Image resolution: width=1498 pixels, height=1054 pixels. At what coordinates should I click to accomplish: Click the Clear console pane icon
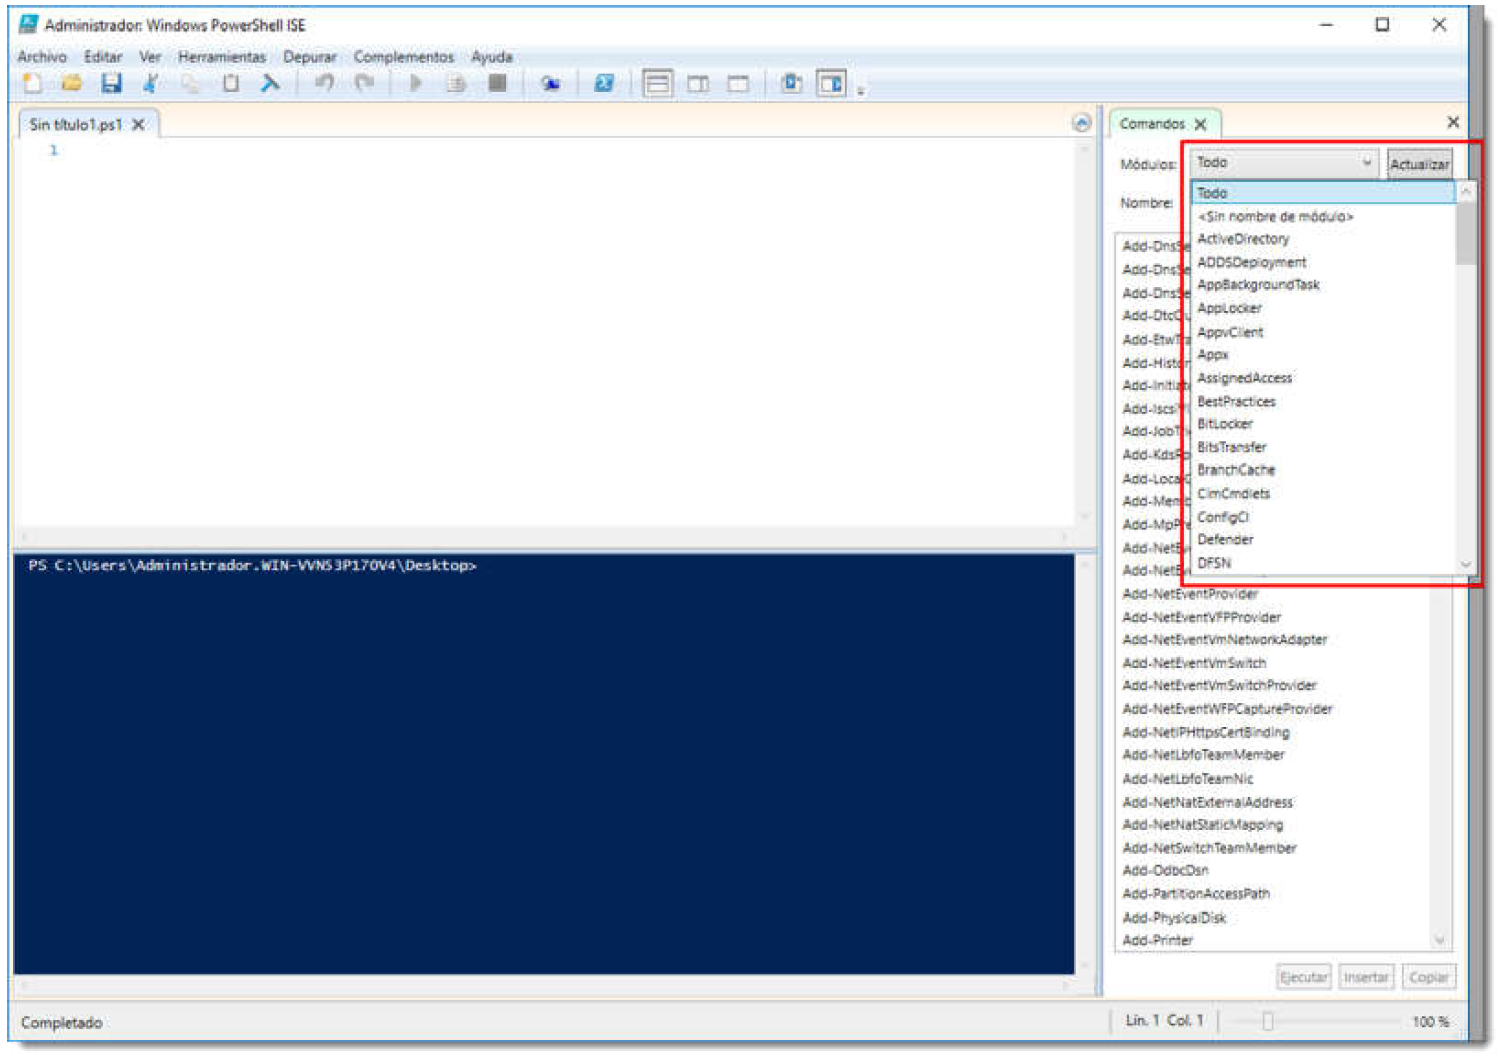tap(270, 84)
